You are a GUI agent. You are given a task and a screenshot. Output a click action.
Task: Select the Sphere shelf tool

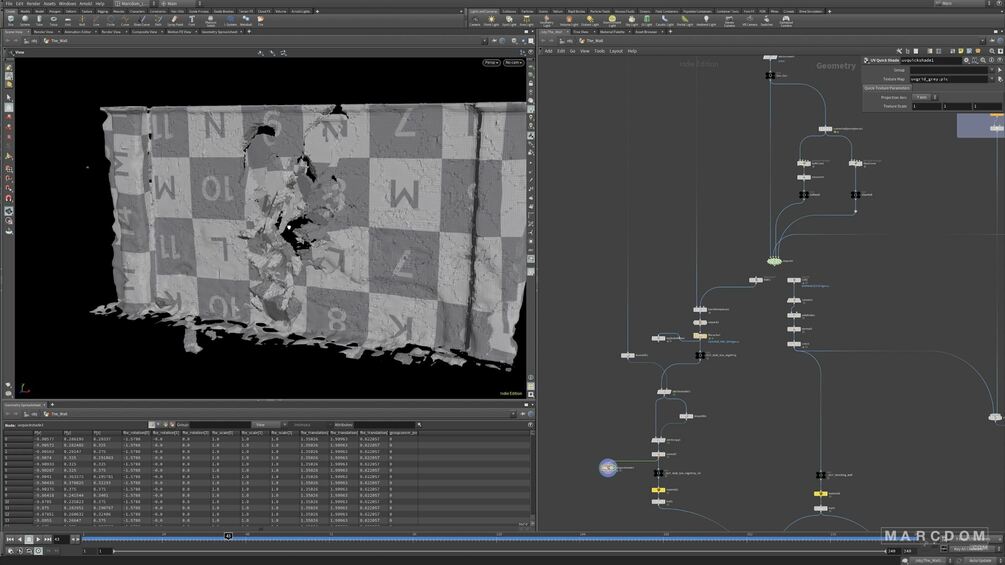click(24, 20)
